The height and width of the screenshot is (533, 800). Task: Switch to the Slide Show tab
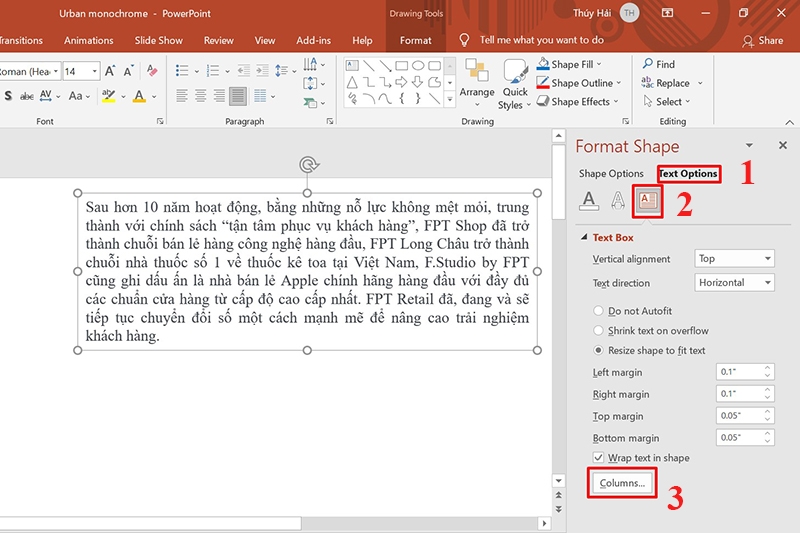point(159,40)
